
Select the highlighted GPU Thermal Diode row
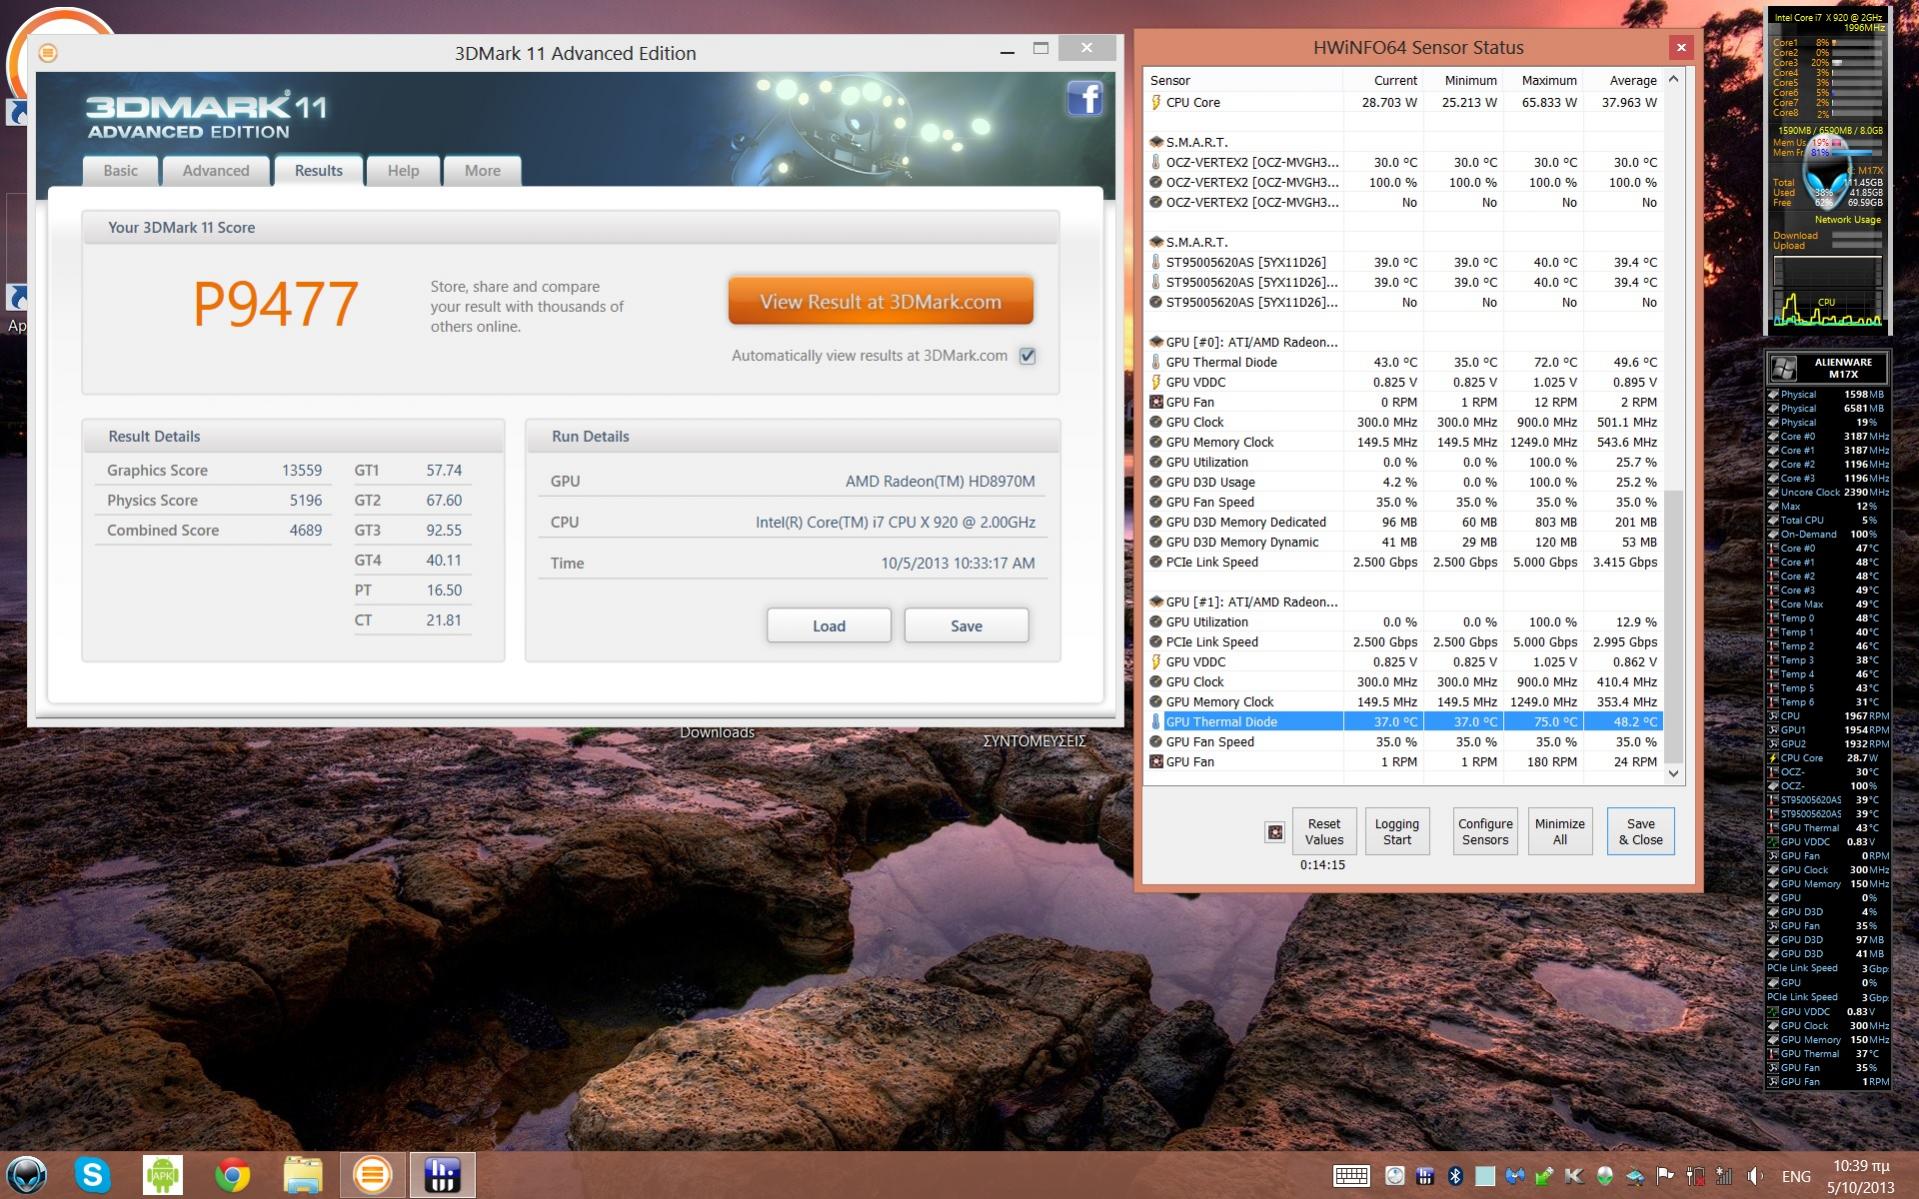[1403, 722]
